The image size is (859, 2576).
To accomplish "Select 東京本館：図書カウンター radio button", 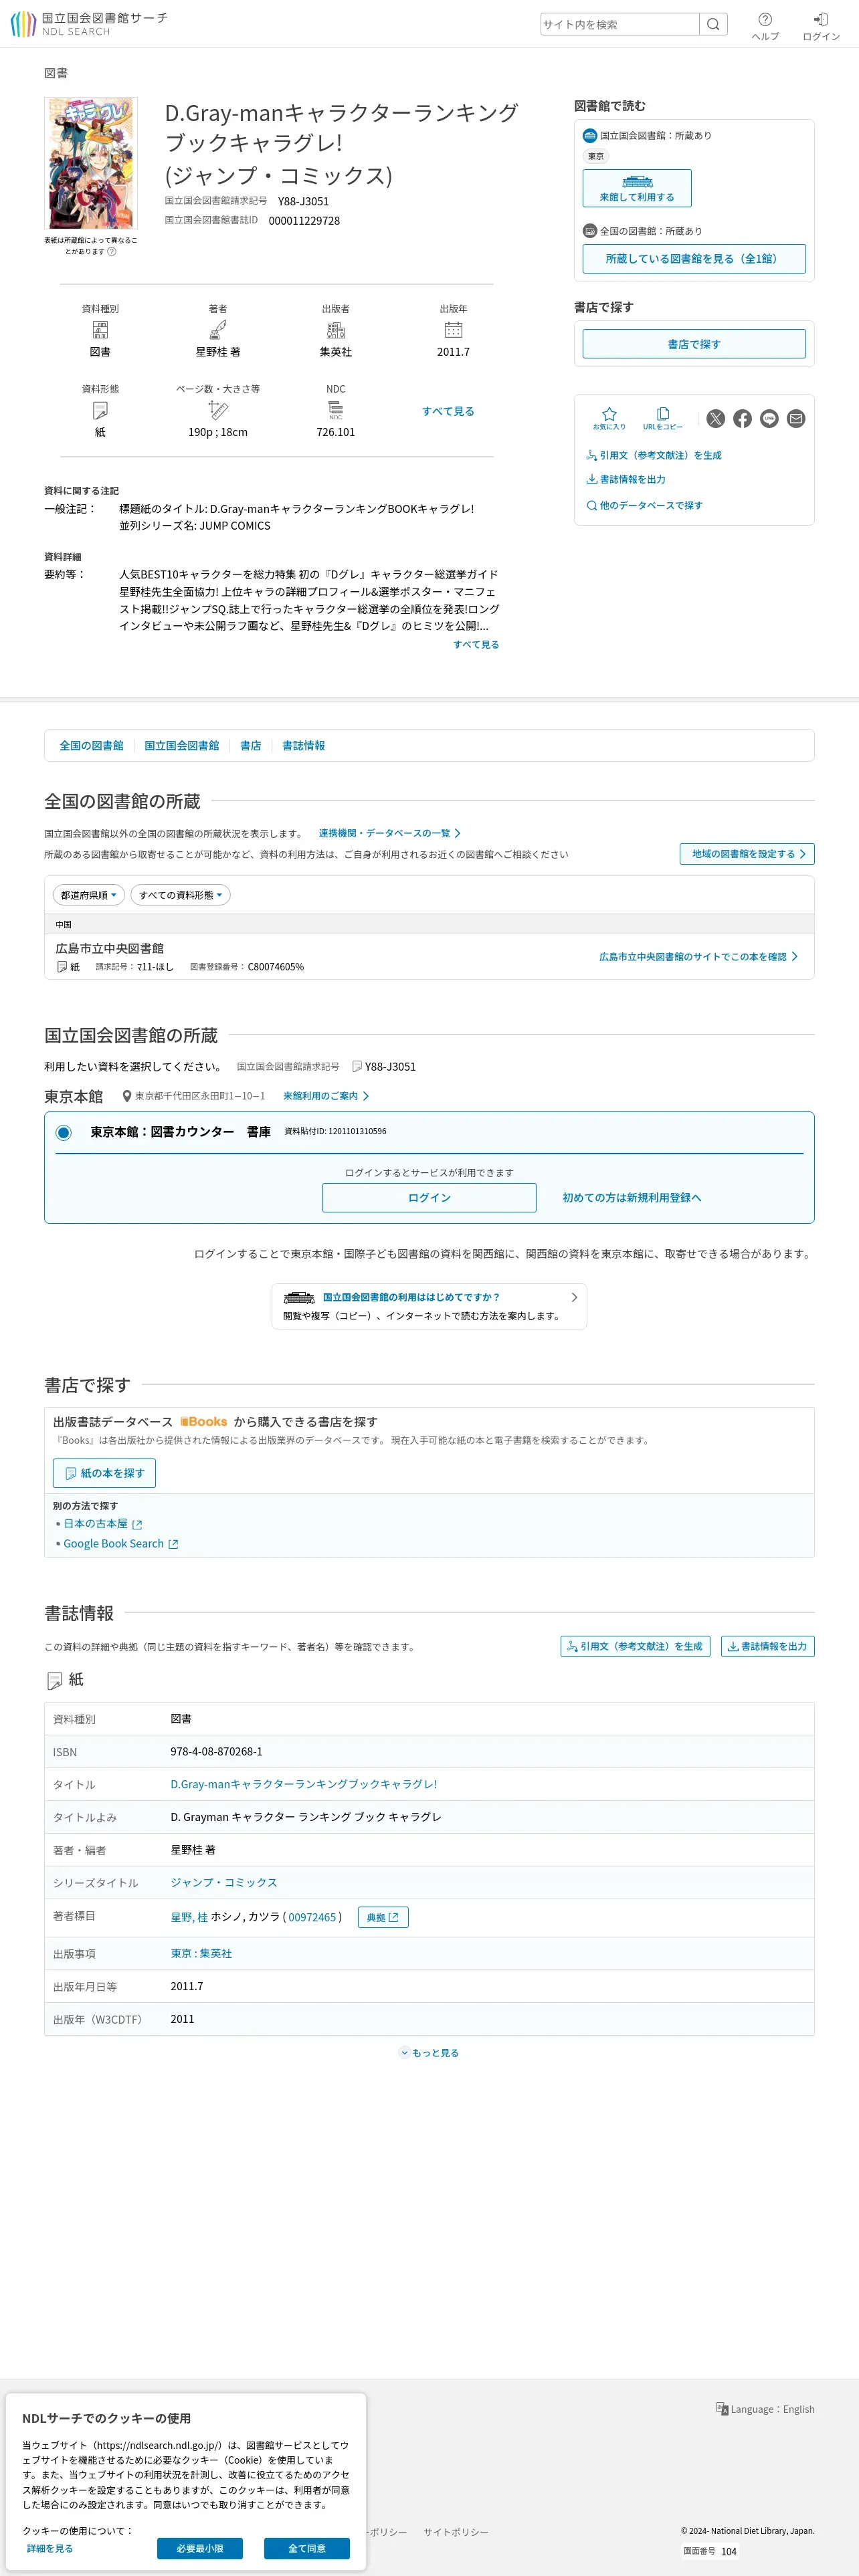I will (64, 1132).
